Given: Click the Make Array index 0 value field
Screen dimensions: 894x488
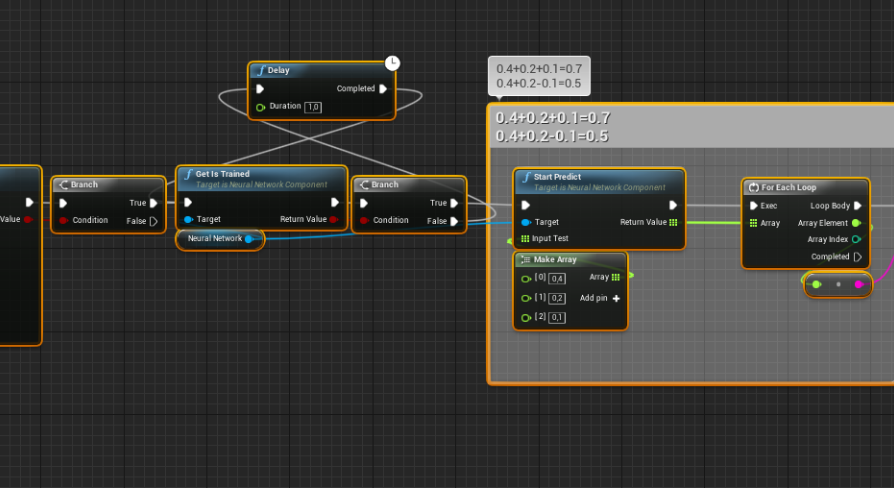Looking at the screenshot, I should pos(557,278).
